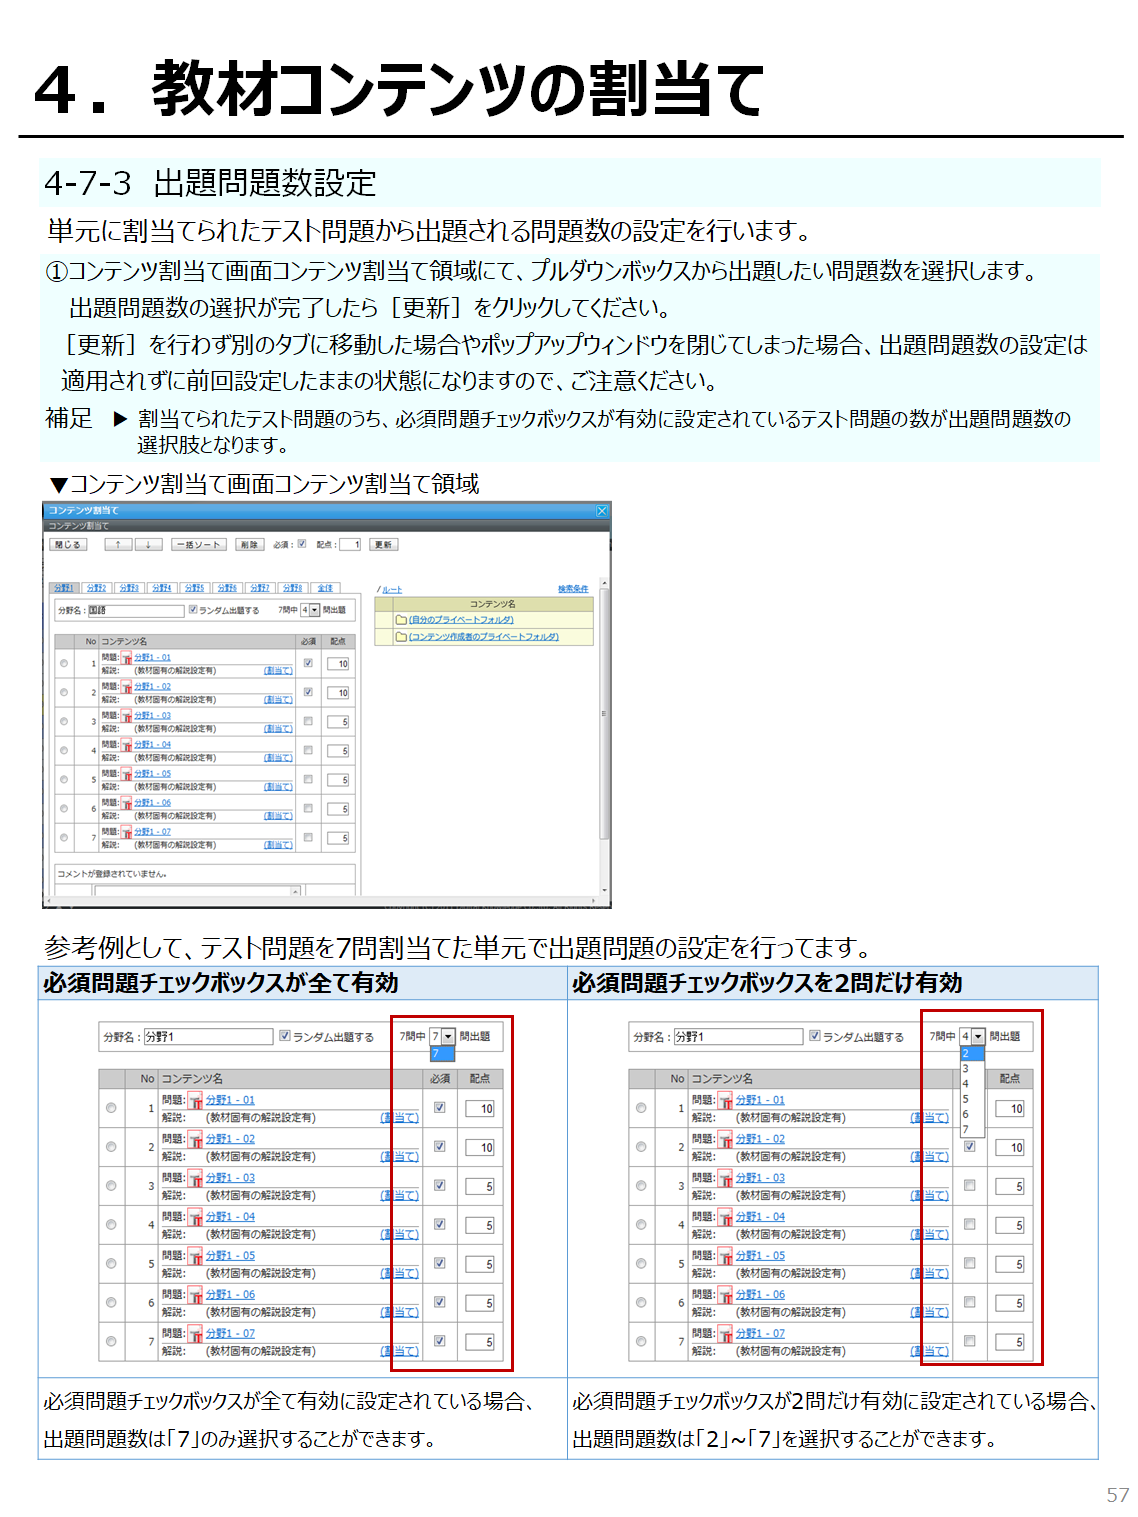Click the 分野1 - 04 question icon in the two-required example

coord(726,1218)
